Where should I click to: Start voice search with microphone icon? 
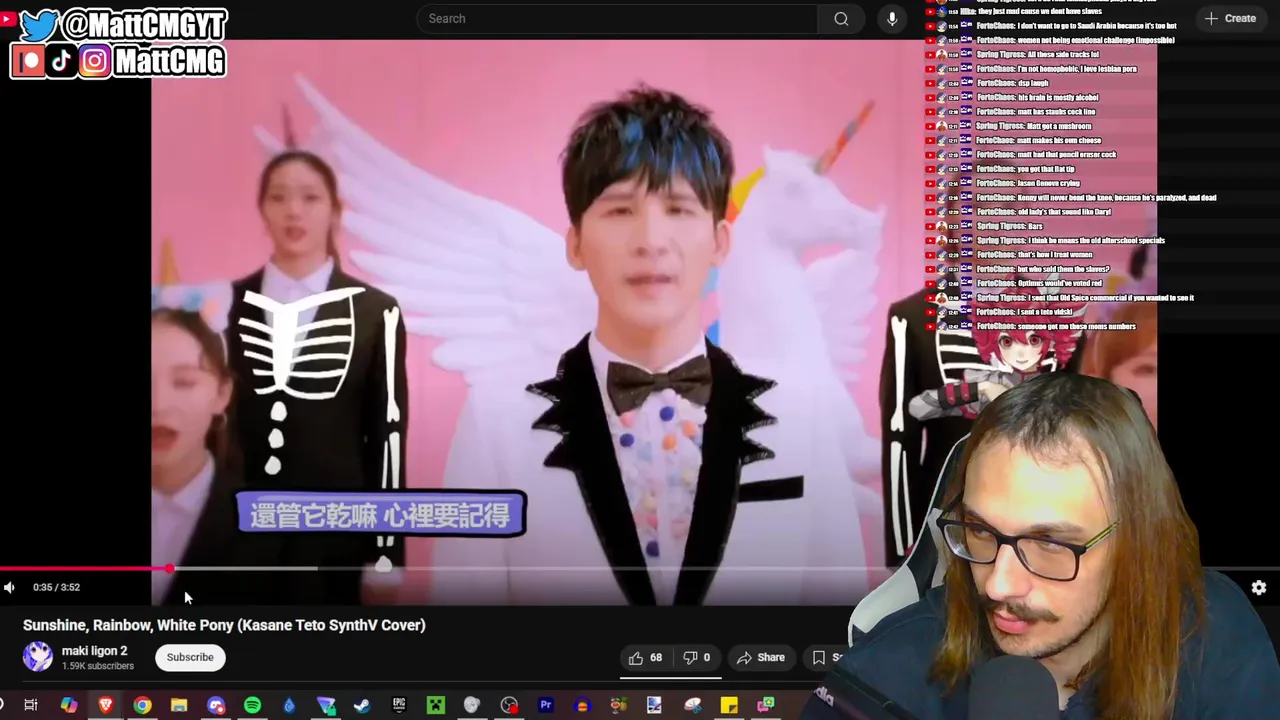892,18
